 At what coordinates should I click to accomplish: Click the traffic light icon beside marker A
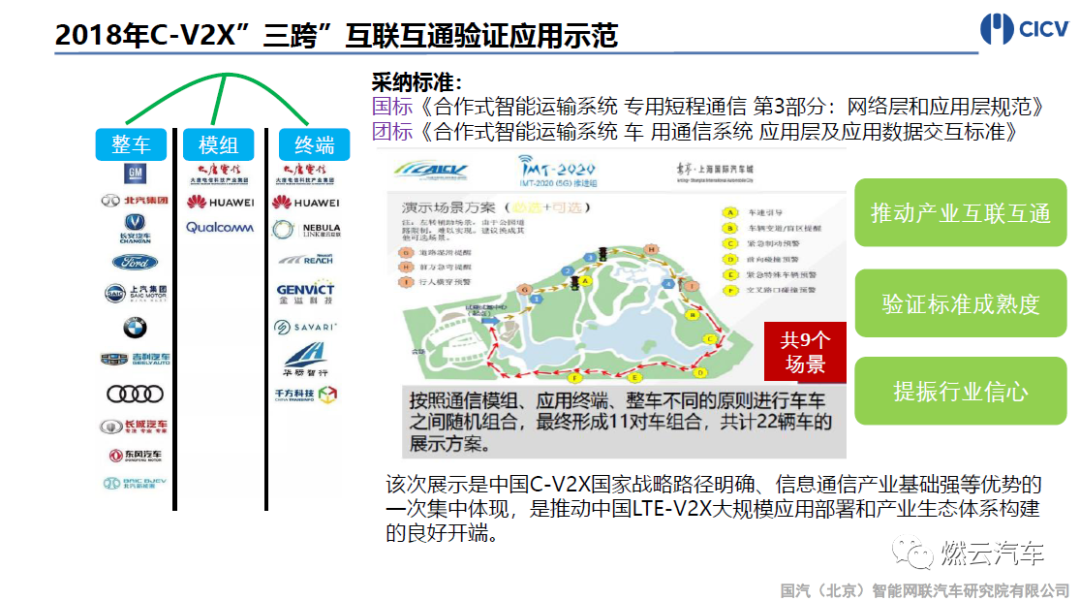pos(575,284)
